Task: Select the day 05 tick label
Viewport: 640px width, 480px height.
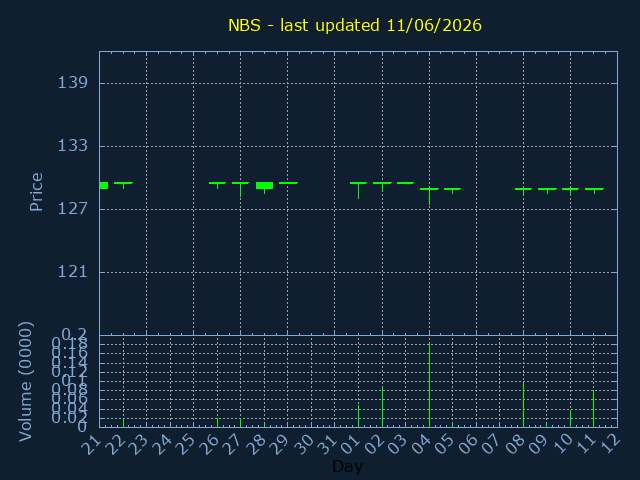Action: coord(444,444)
